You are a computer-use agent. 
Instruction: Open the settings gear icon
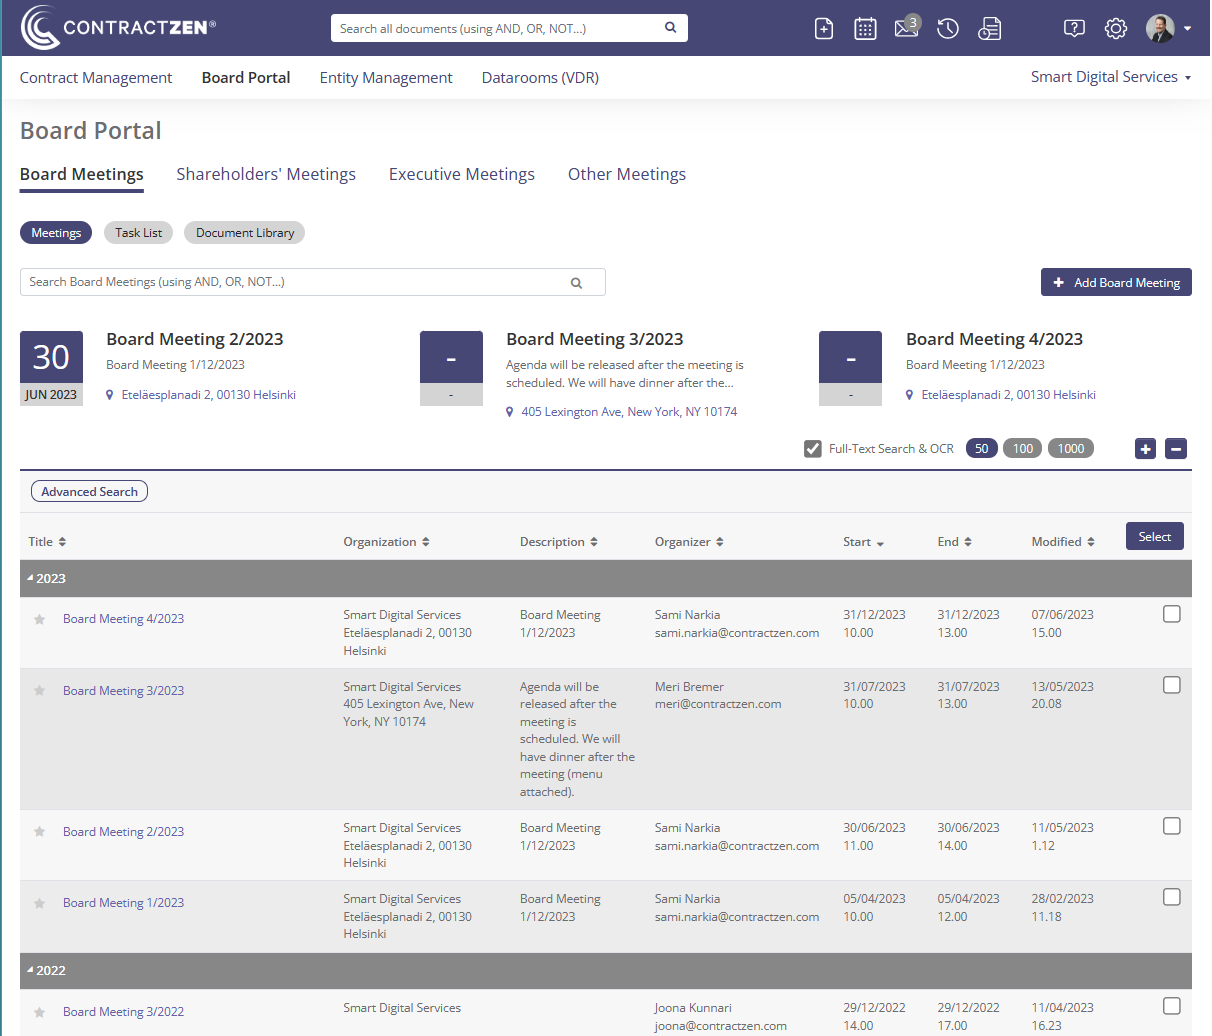click(1116, 29)
